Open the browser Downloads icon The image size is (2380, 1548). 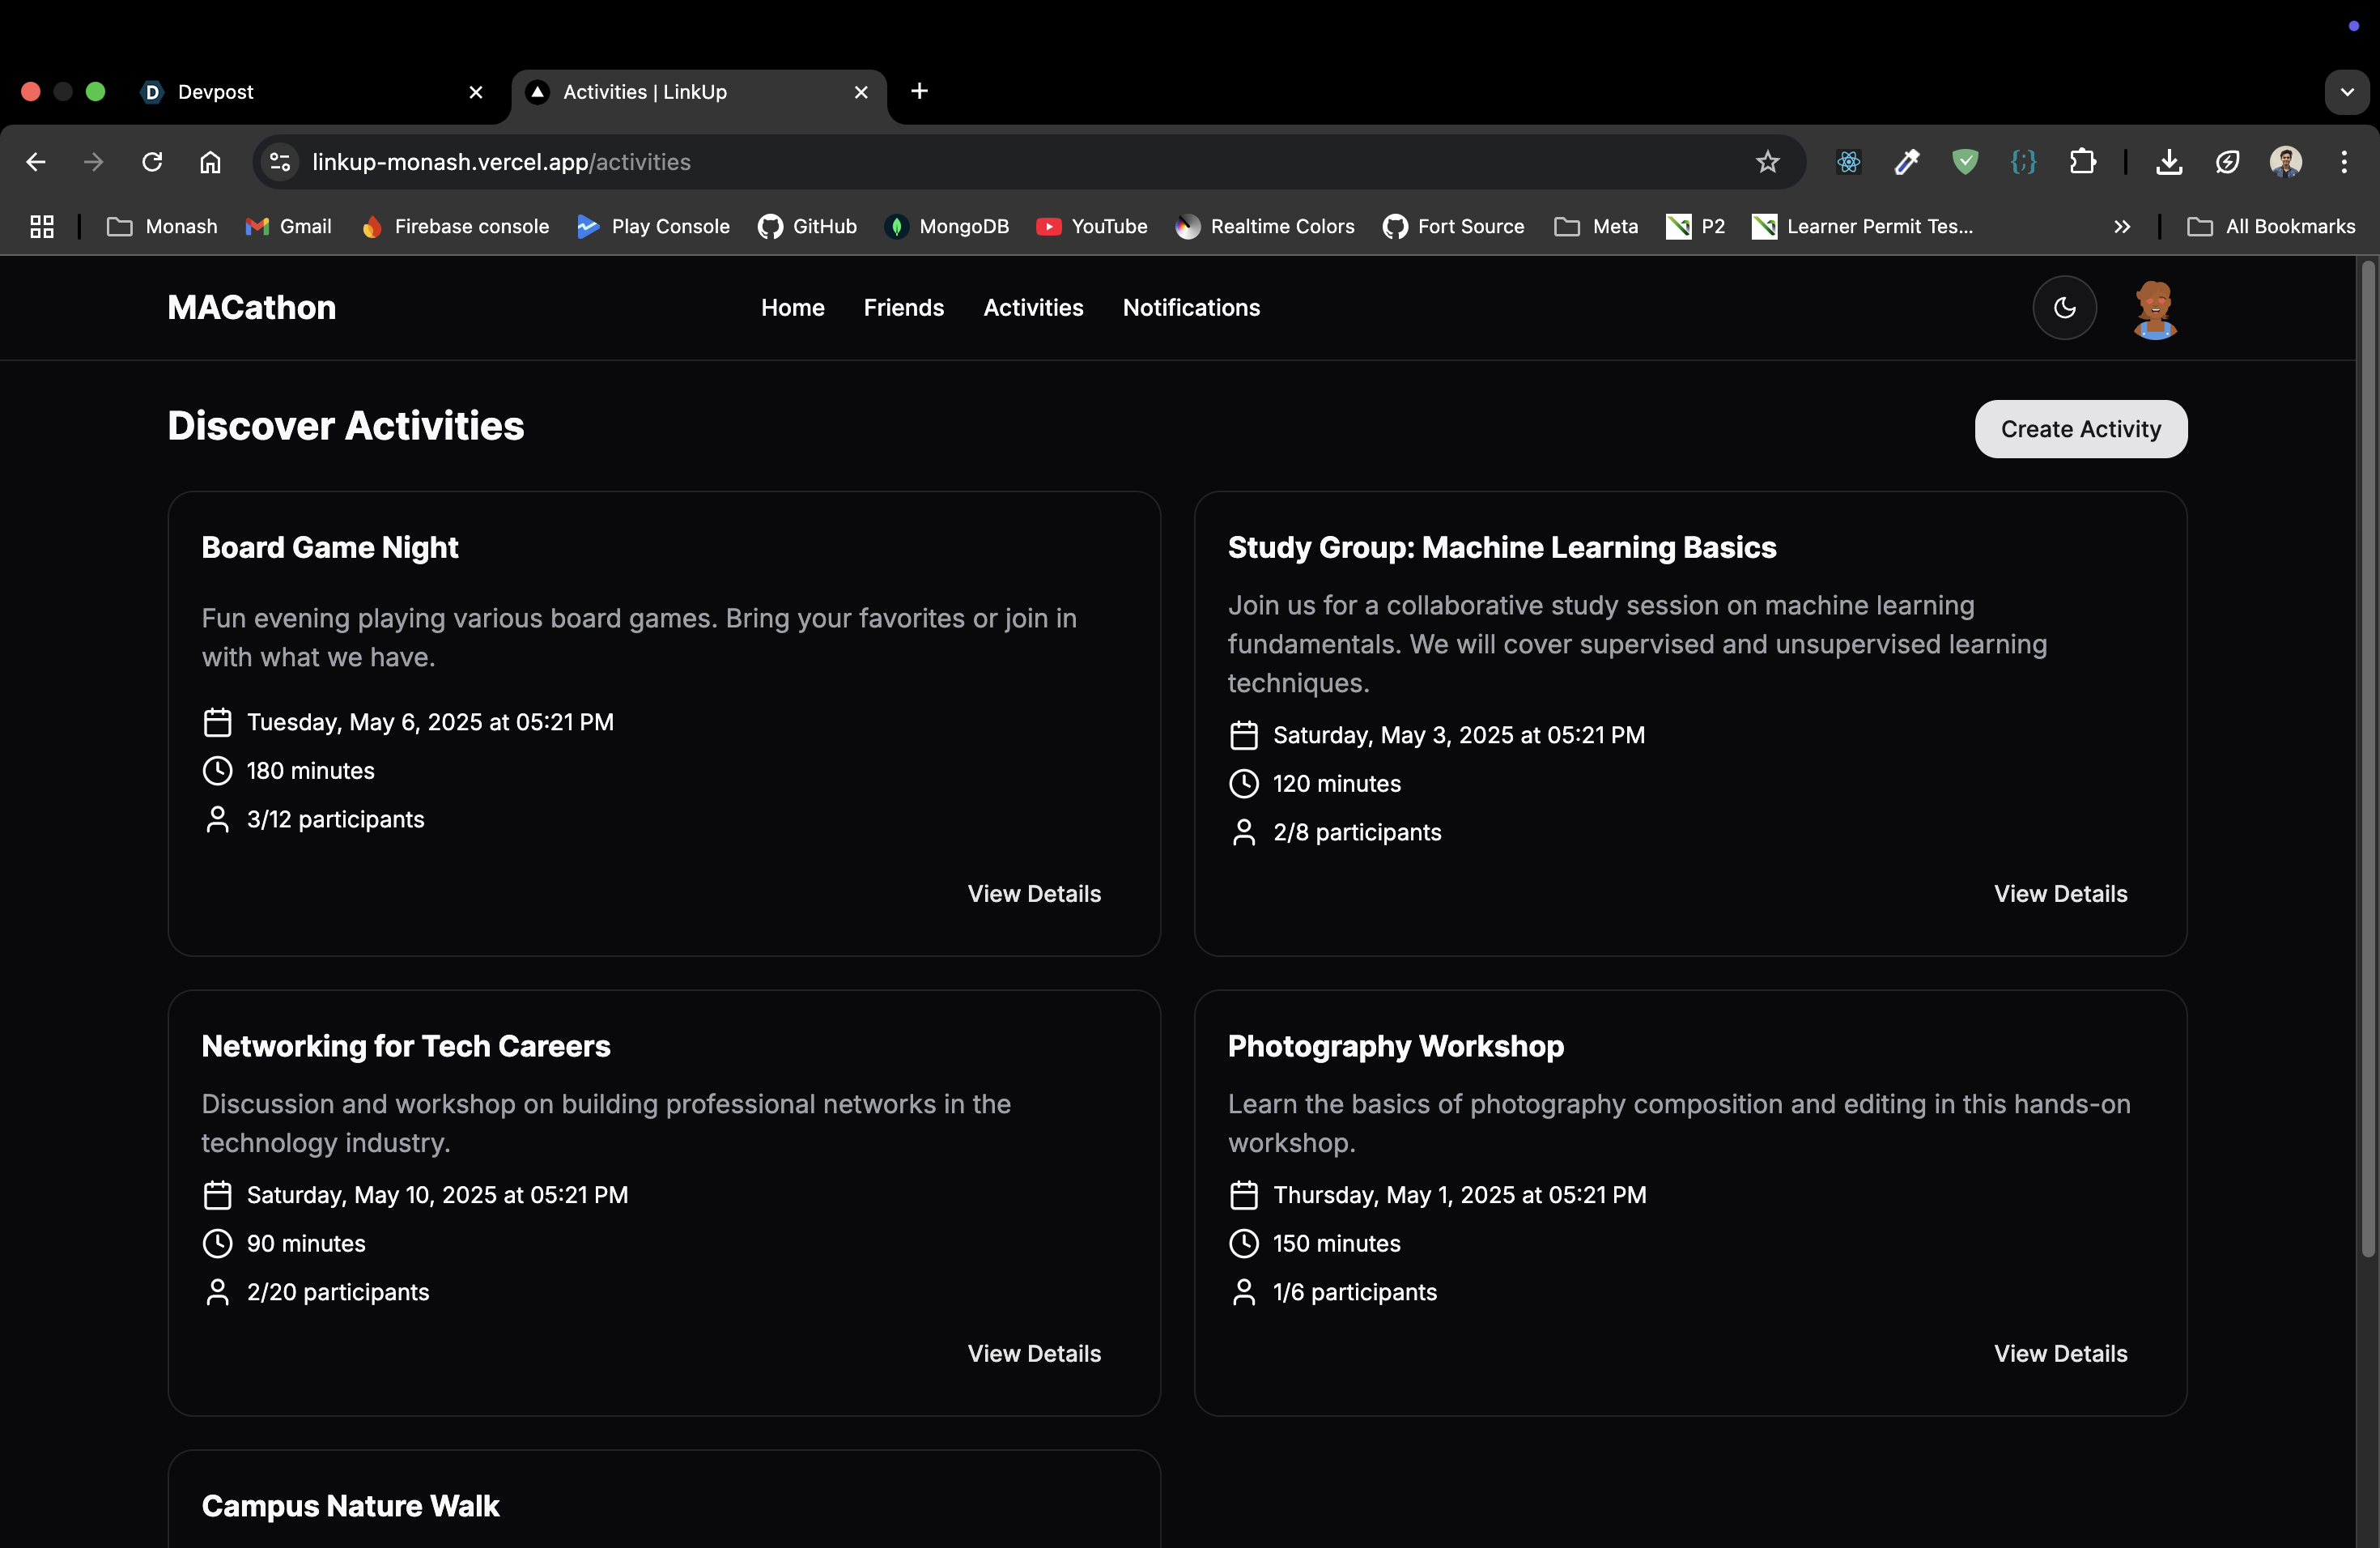click(2169, 162)
